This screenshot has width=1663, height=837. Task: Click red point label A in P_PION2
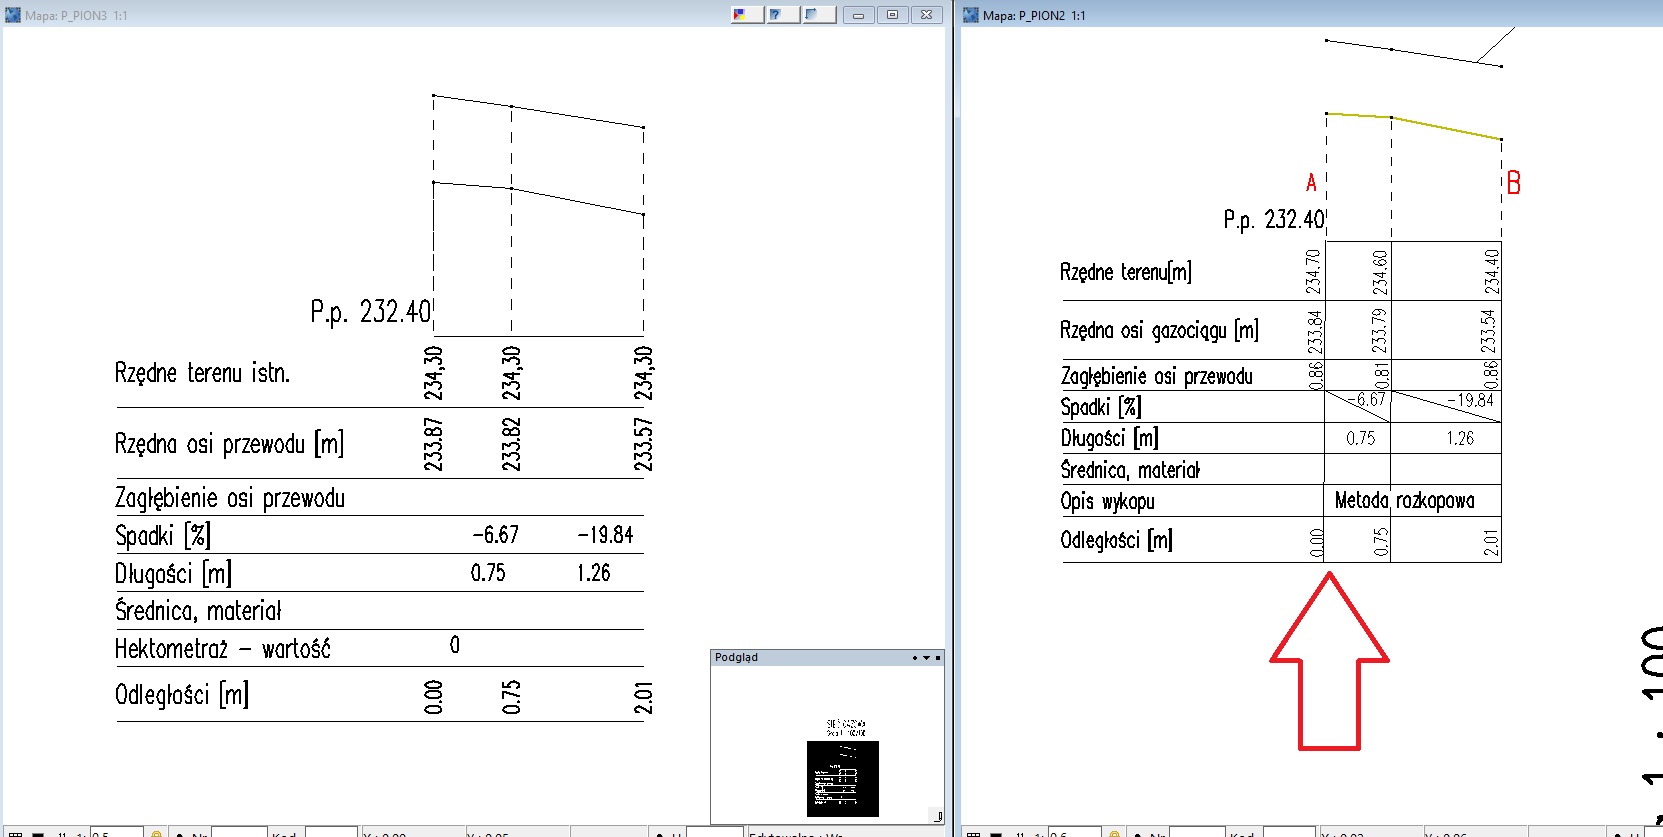point(1311,182)
